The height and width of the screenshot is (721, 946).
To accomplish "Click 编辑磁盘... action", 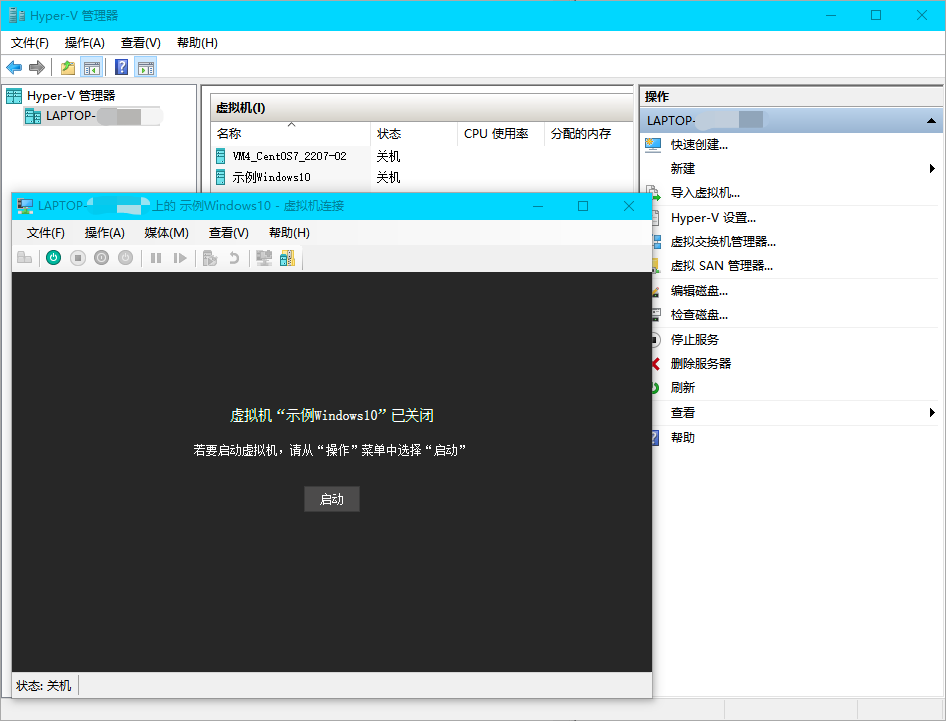I will click(699, 291).
